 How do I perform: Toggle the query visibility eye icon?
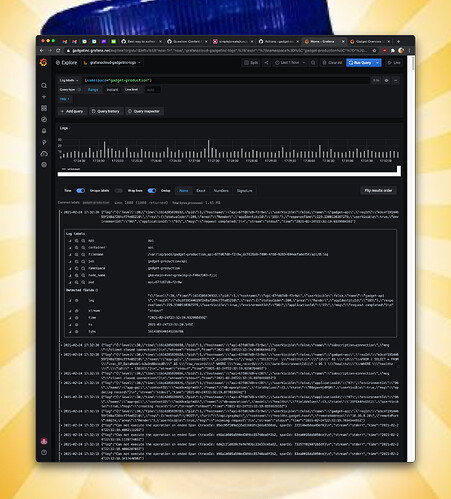(x=386, y=80)
